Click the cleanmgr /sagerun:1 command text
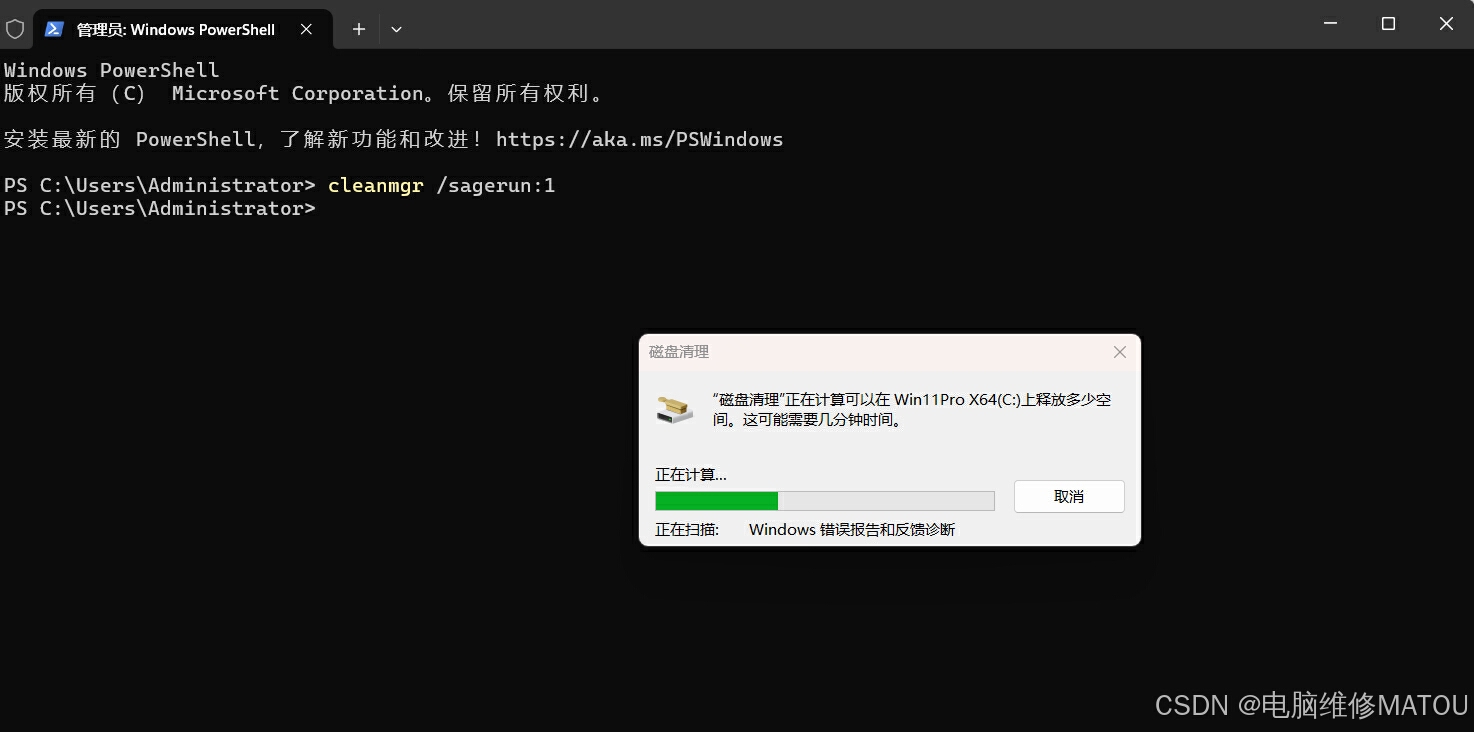Screen dimensions: 1474x732 441,186
